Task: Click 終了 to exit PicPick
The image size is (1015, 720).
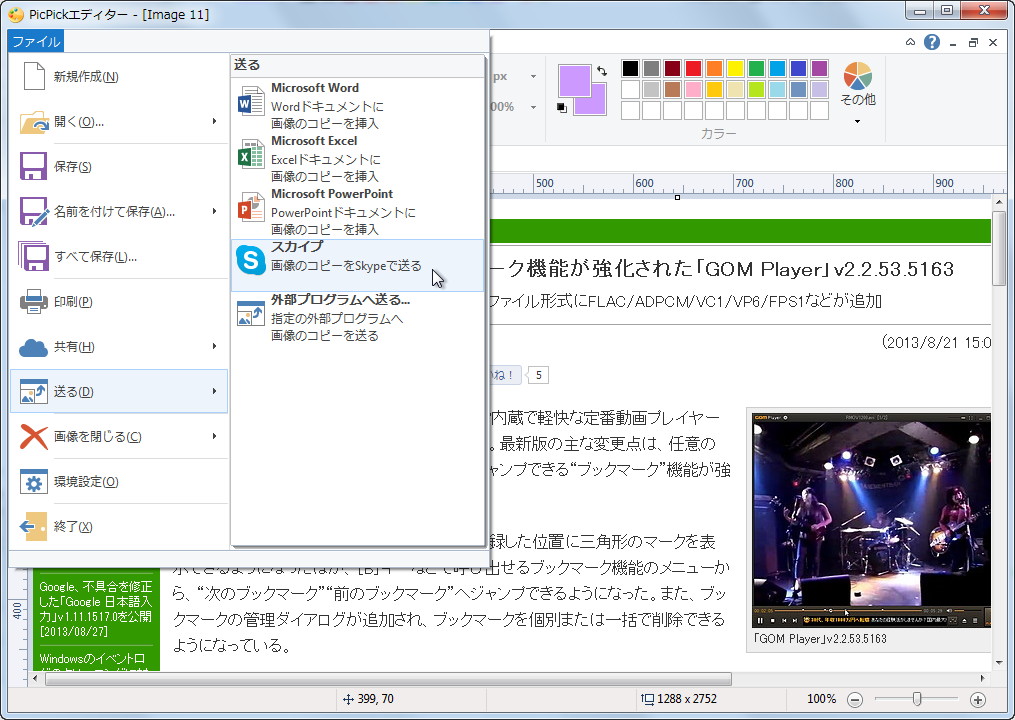Action: [x=100, y=527]
